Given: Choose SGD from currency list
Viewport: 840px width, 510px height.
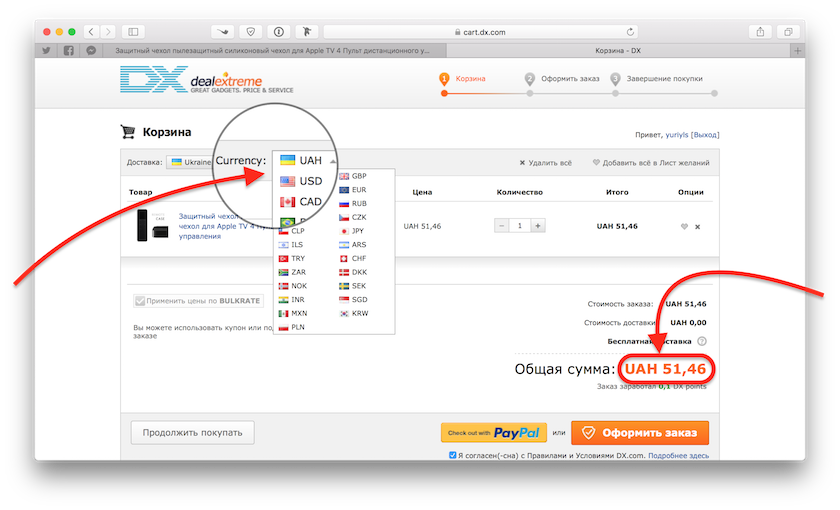Looking at the screenshot, I should [353, 299].
